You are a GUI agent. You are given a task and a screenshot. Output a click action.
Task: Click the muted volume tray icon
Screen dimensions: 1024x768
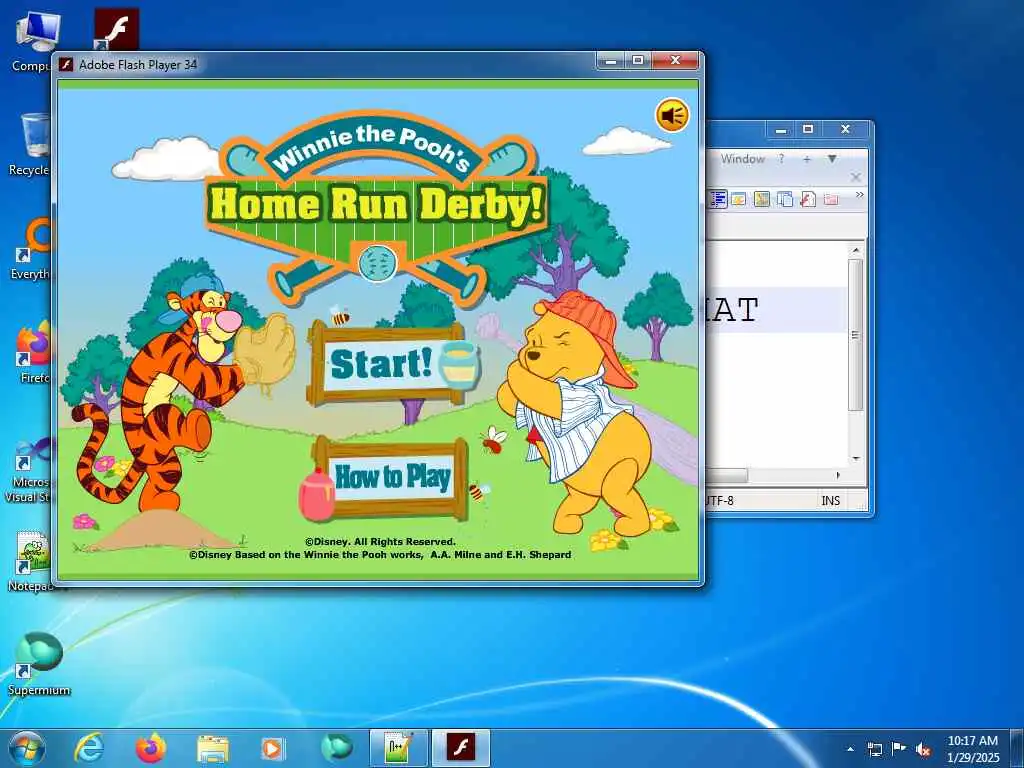coord(923,749)
